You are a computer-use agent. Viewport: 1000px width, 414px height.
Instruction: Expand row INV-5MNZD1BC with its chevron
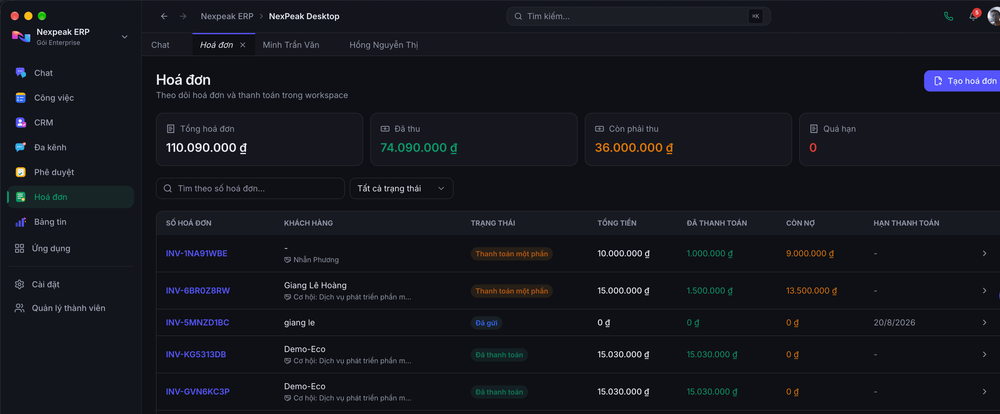(x=984, y=323)
